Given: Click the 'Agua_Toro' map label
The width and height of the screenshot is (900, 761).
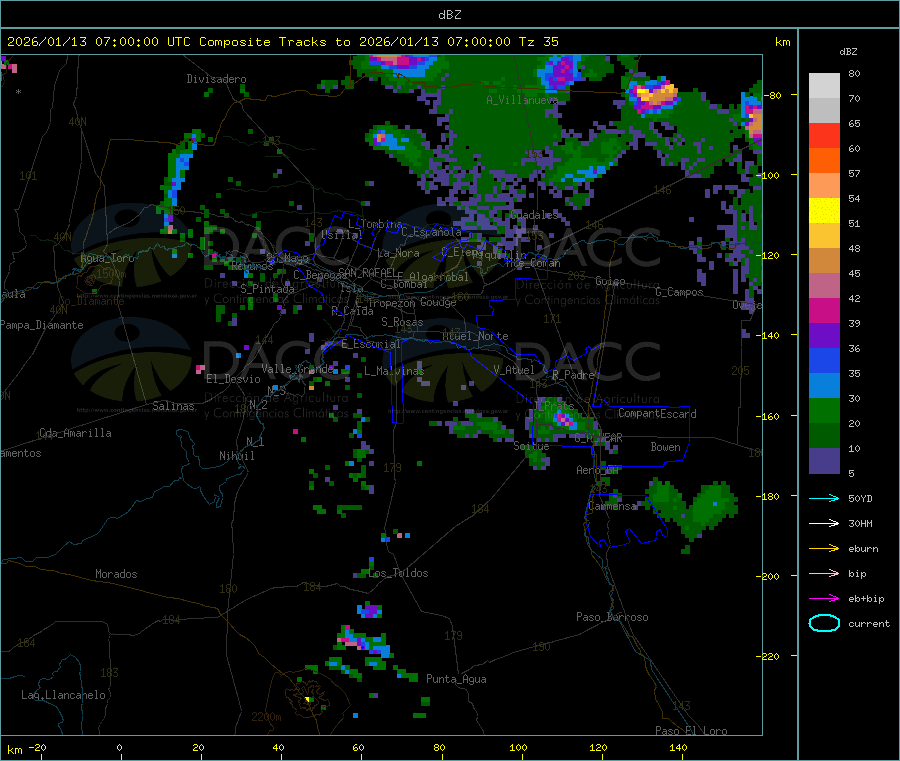Looking at the screenshot, I should [x=107, y=258].
